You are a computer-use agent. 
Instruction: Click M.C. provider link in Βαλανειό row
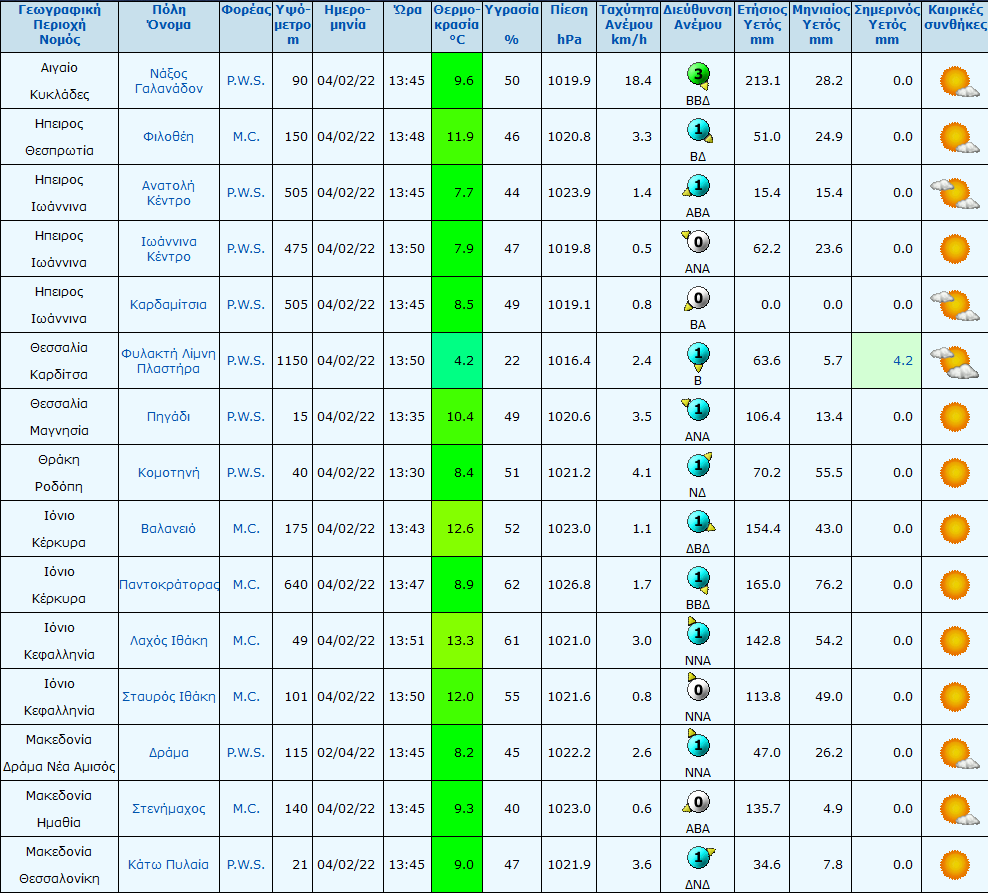pyautogui.click(x=246, y=529)
